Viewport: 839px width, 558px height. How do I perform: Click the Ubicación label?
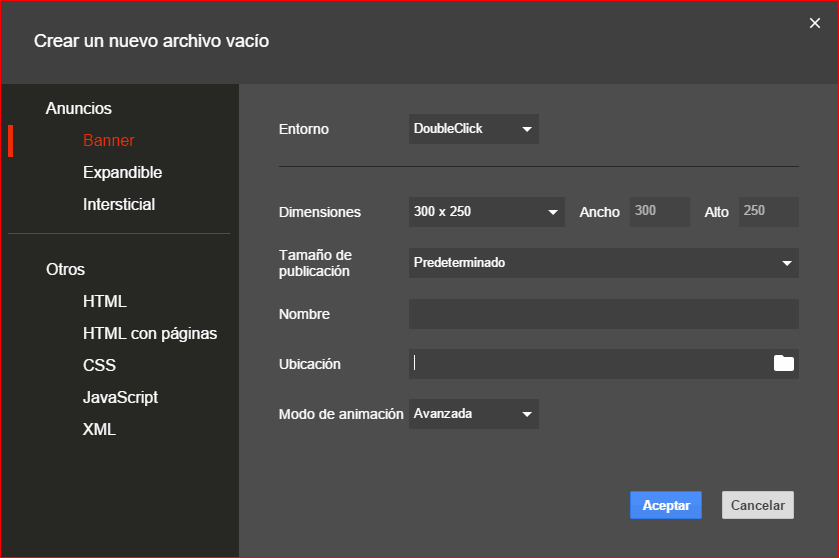[x=309, y=364]
